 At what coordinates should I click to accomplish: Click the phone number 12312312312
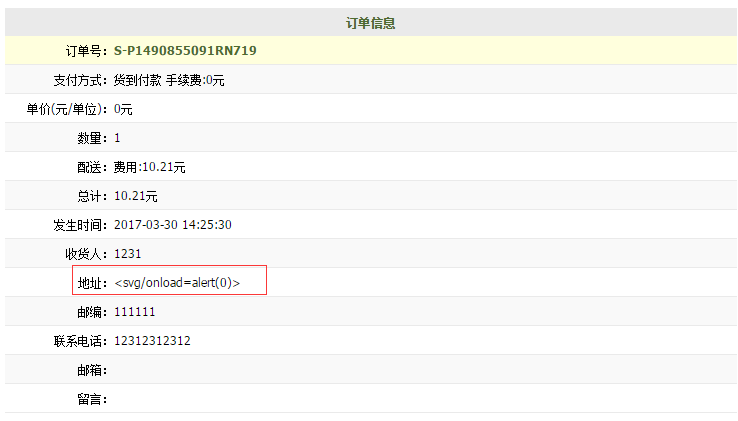152,340
